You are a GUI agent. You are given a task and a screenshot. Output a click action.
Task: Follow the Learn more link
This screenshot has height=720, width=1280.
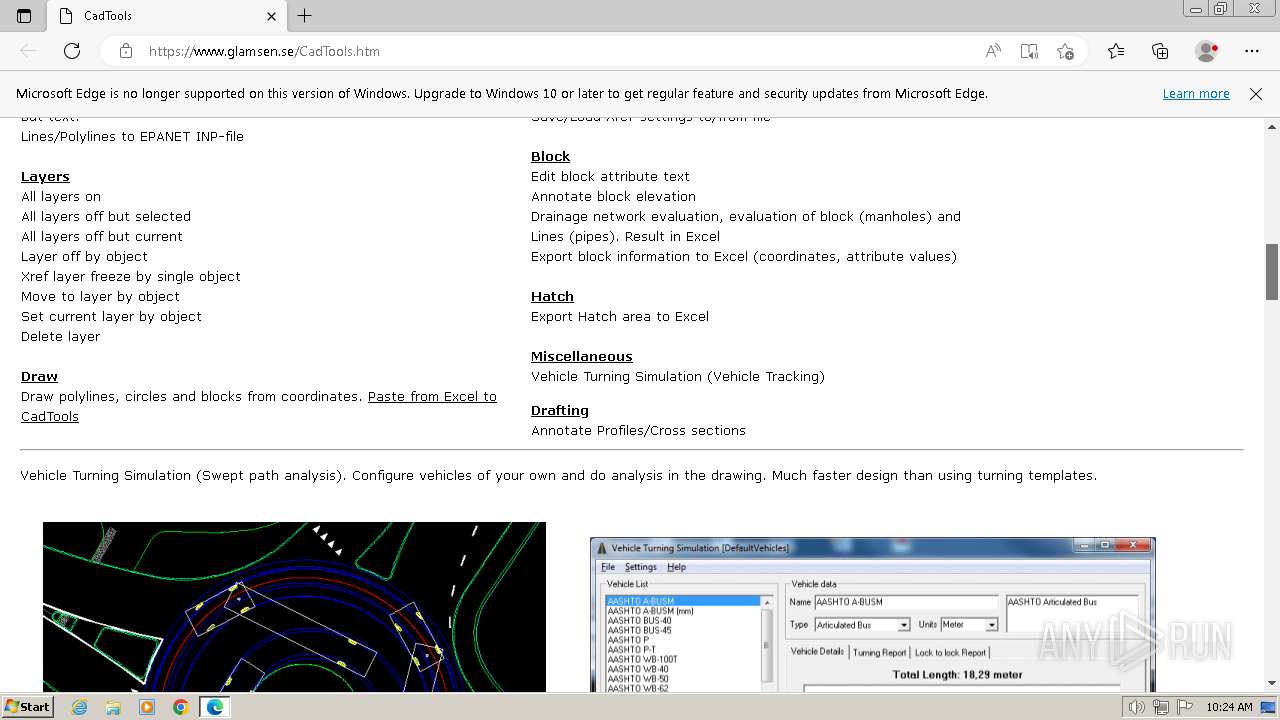(1196, 93)
